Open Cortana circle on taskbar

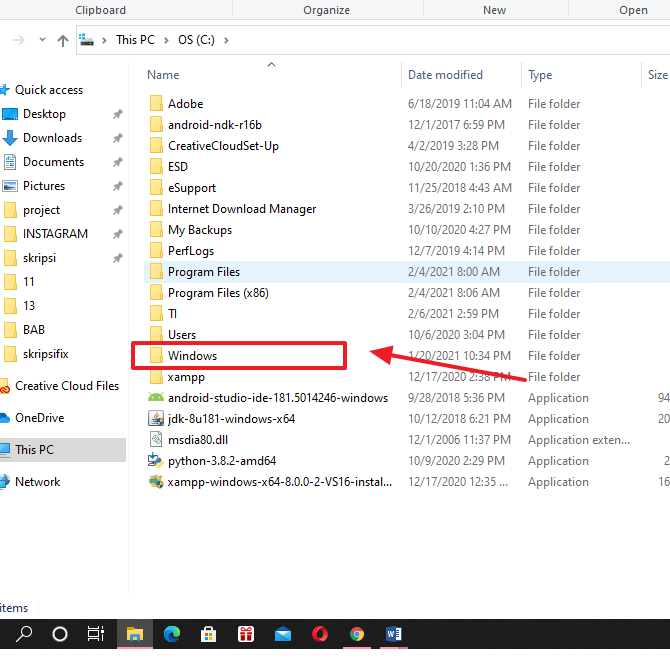point(60,634)
